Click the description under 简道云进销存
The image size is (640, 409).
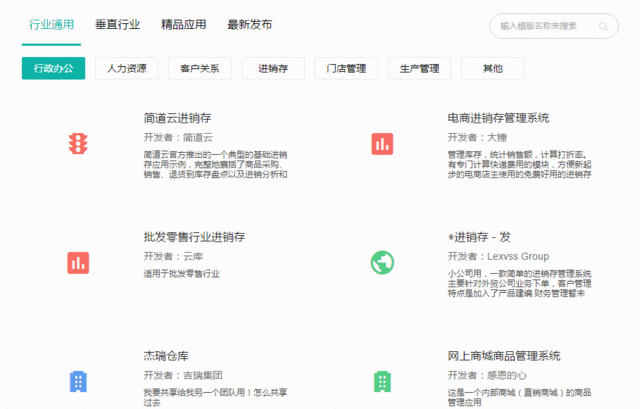click(215, 164)
